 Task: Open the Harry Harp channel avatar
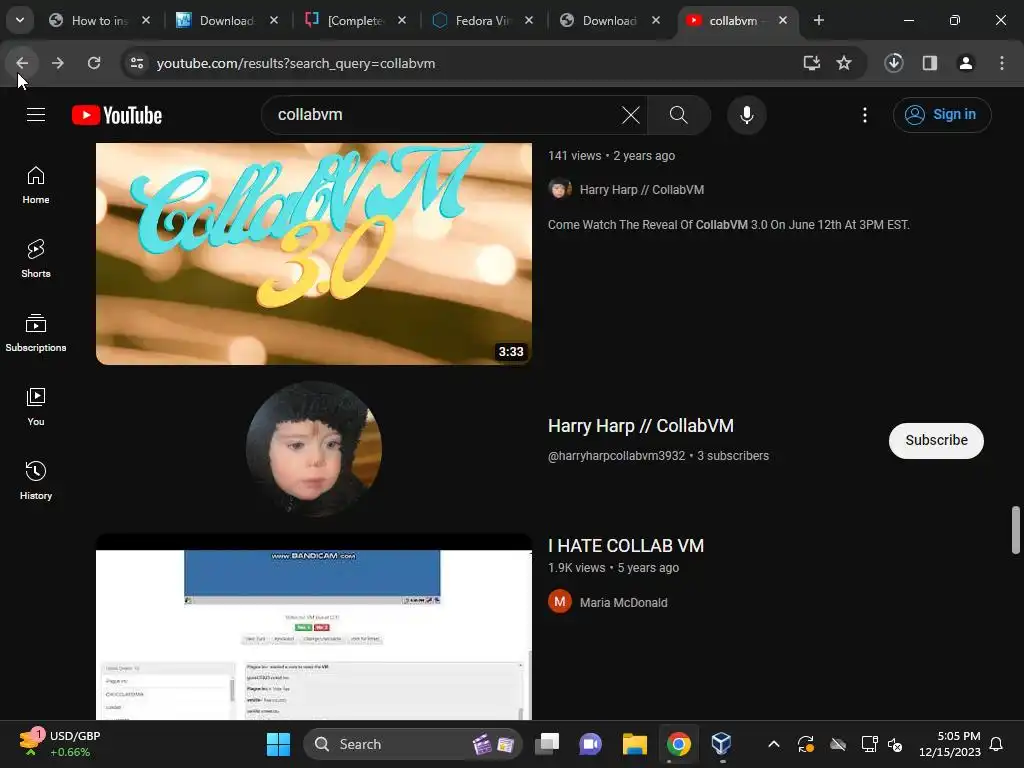point(313,449)
